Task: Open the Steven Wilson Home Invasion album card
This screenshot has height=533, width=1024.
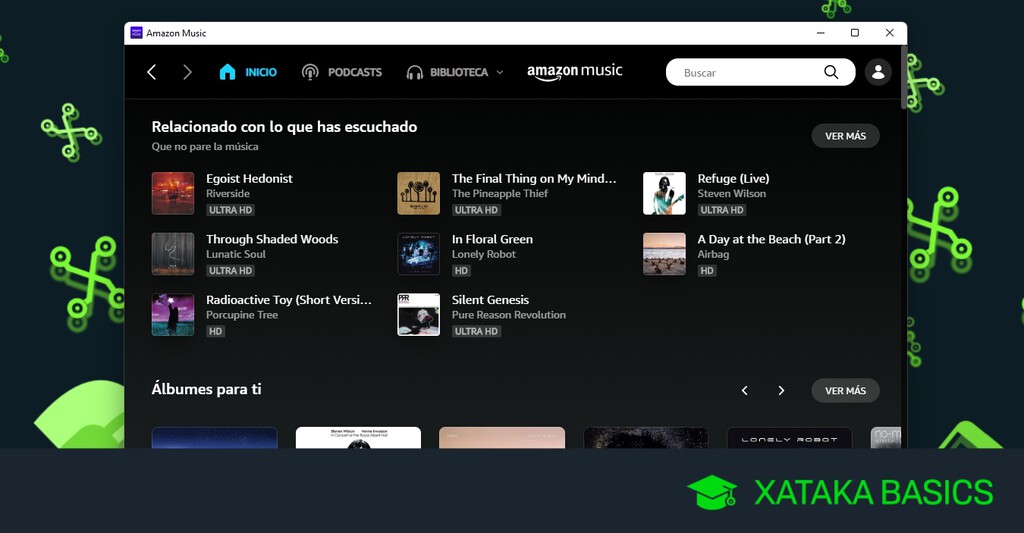Action: [x=359, y=438]
